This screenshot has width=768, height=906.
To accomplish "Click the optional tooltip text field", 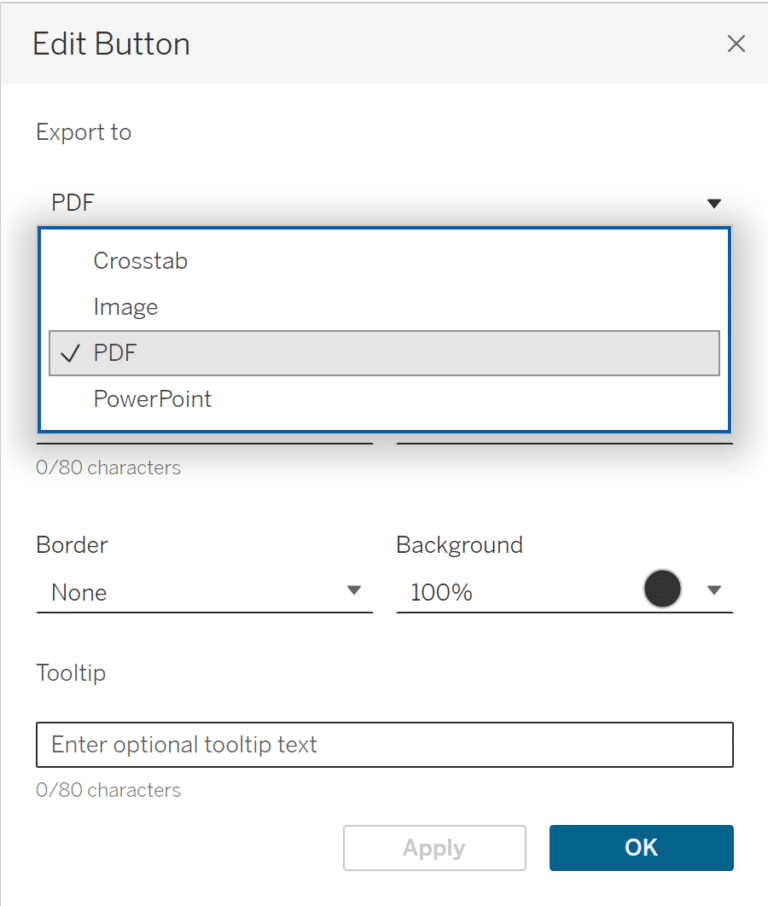I will pos(384,745).
